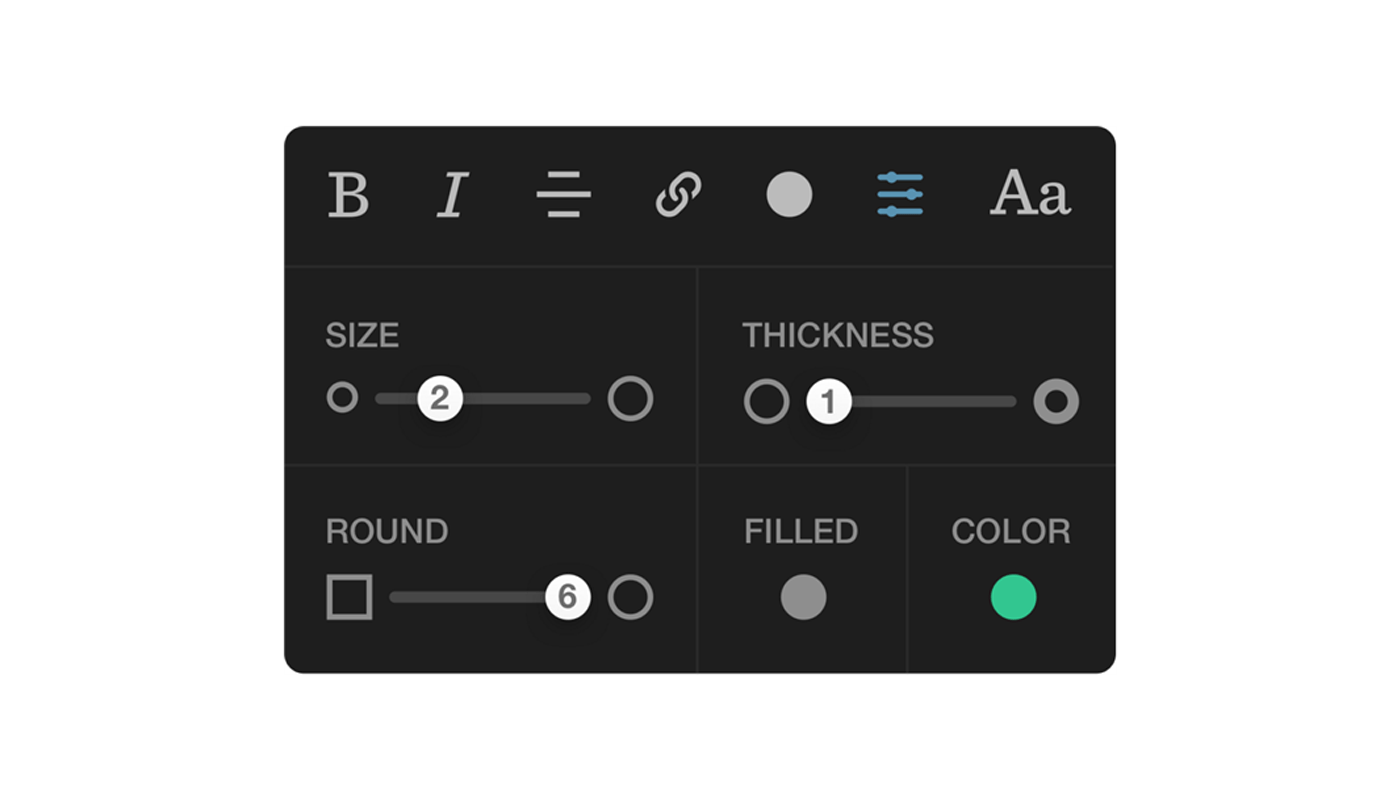Screen dimensions: 1400x800
Task: Toggle bold formatting with B icon
Action: coord(348,194)
